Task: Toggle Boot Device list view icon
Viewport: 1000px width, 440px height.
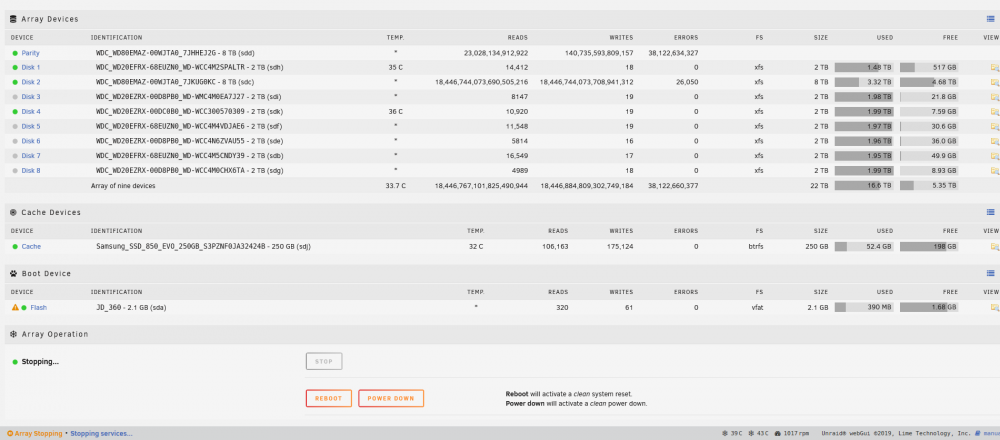Action: tap(990, 274)
